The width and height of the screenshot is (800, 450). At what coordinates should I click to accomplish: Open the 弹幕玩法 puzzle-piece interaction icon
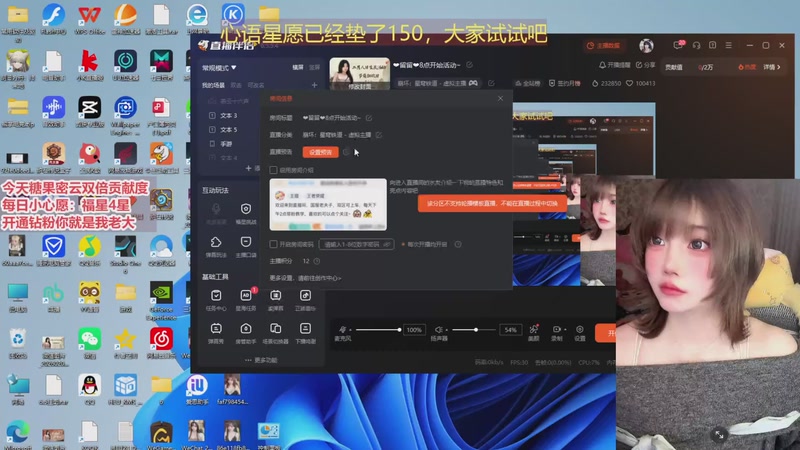216,242
